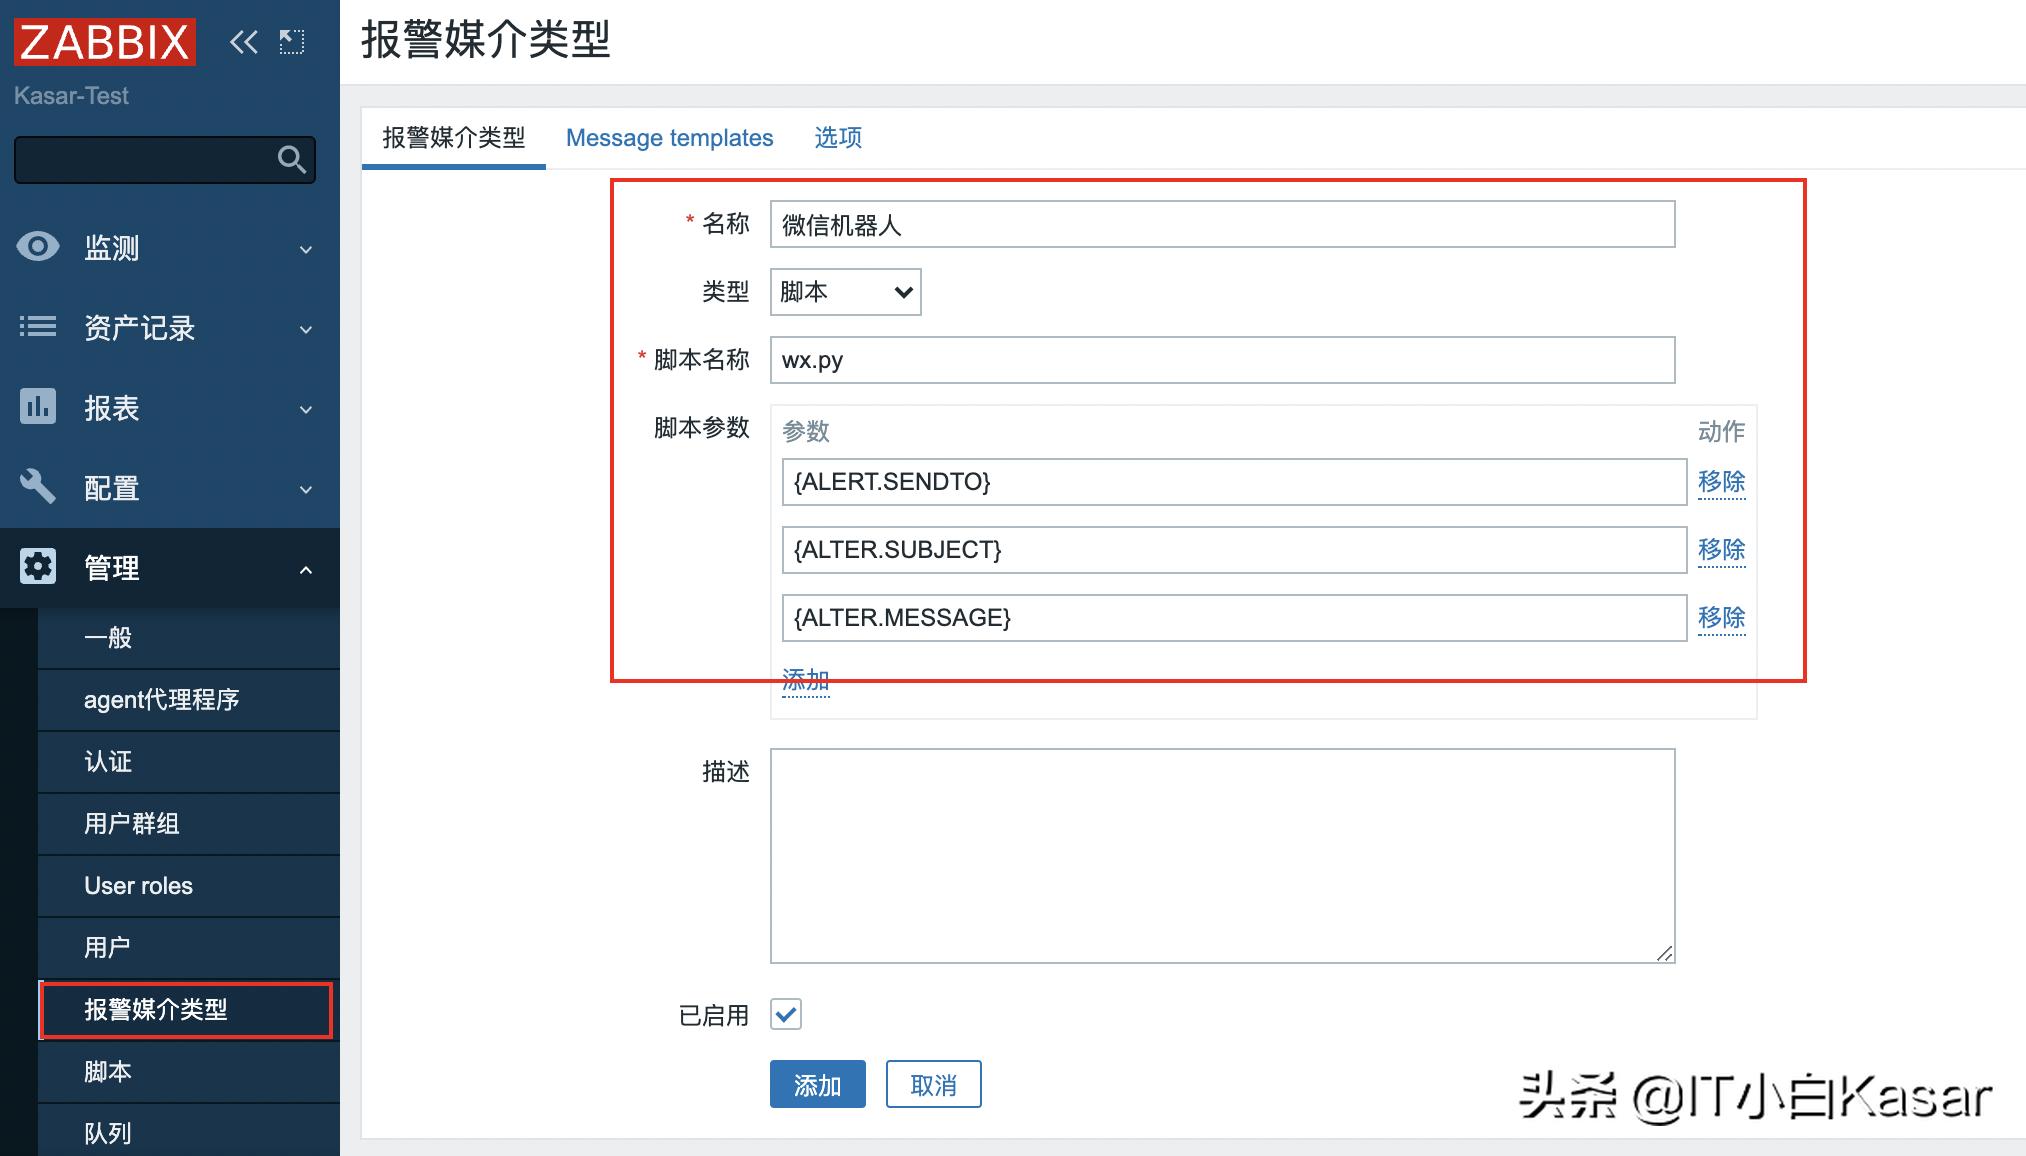
Task: Click the sidebar search magnifier icon
Action: (x=292, y=160)
